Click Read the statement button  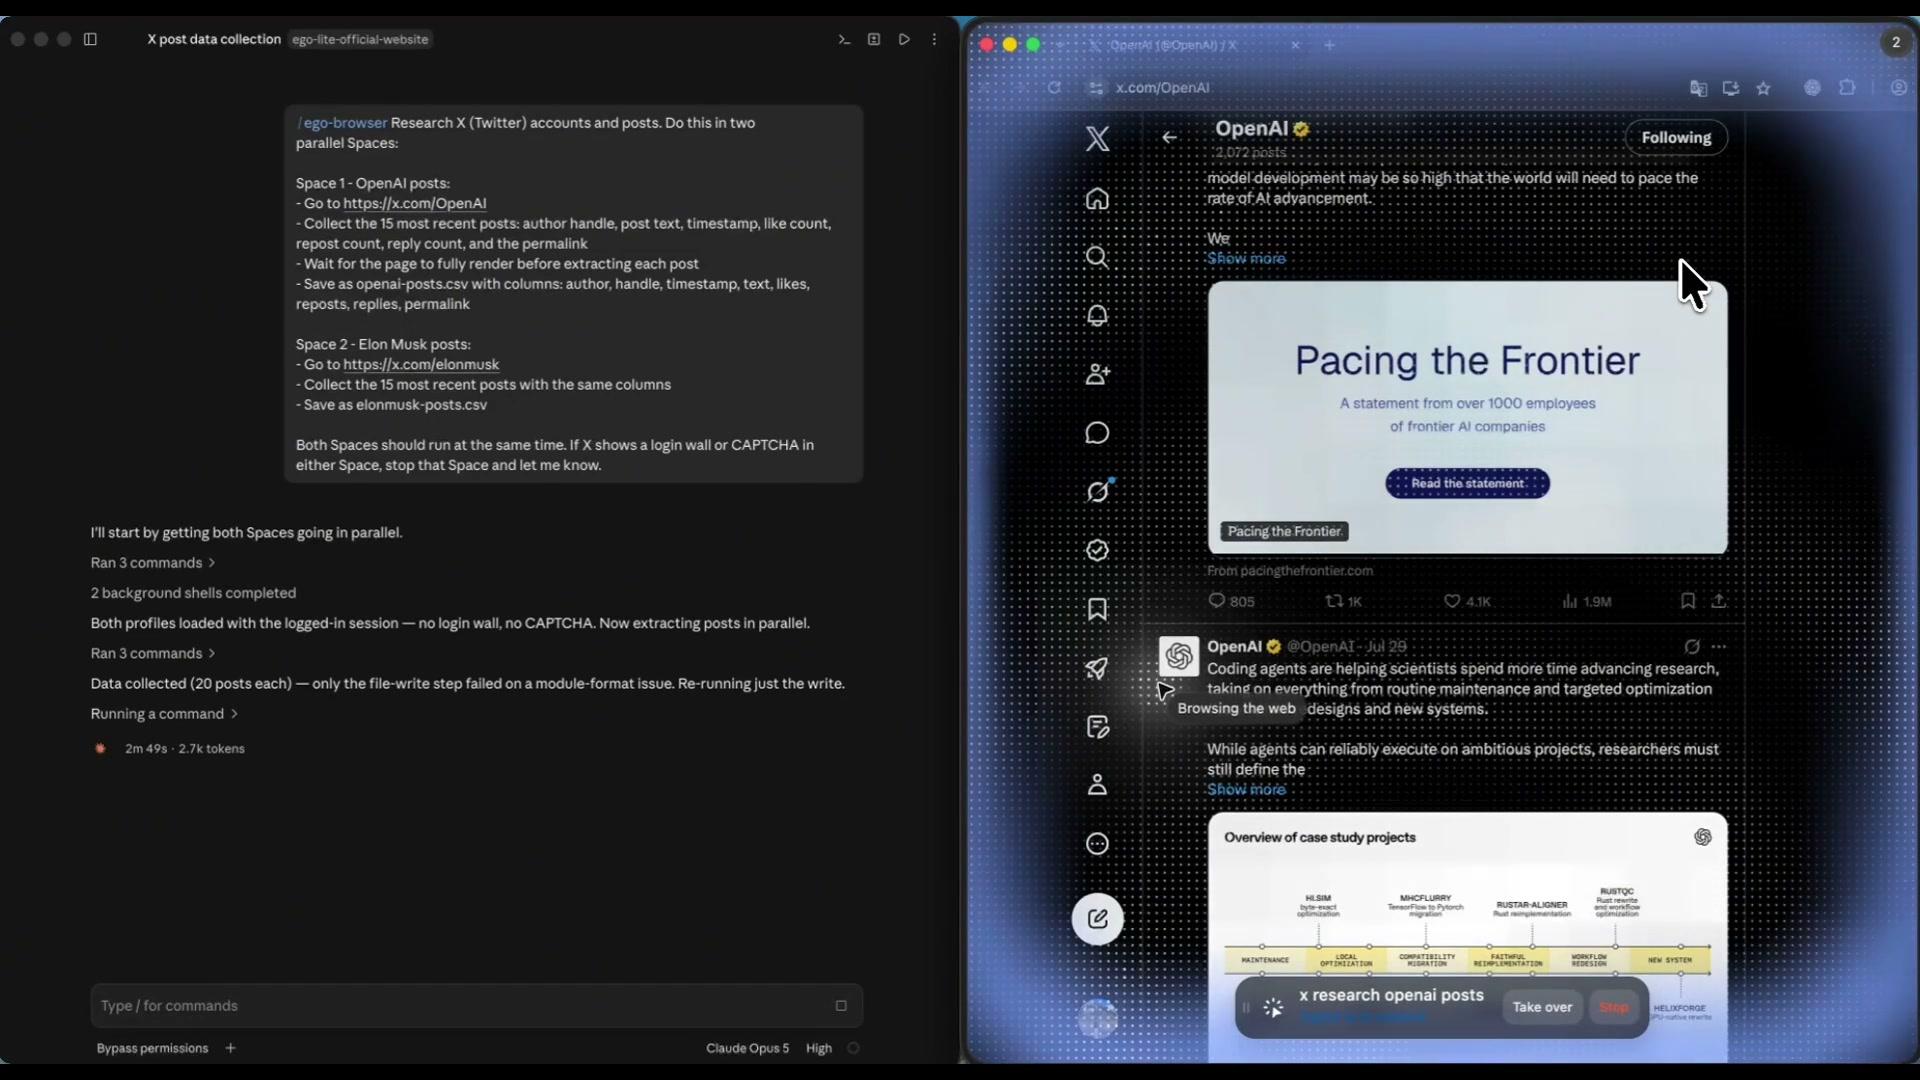pos(1467,483)
